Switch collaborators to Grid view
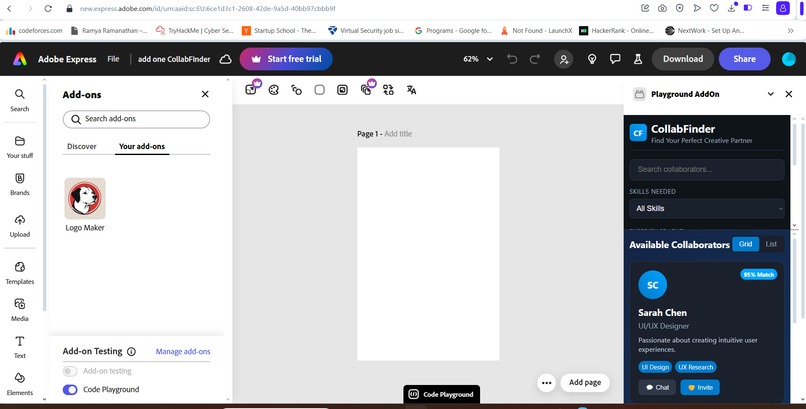The width and height of the screenshot is (806, 409). (x=745, y=244)
